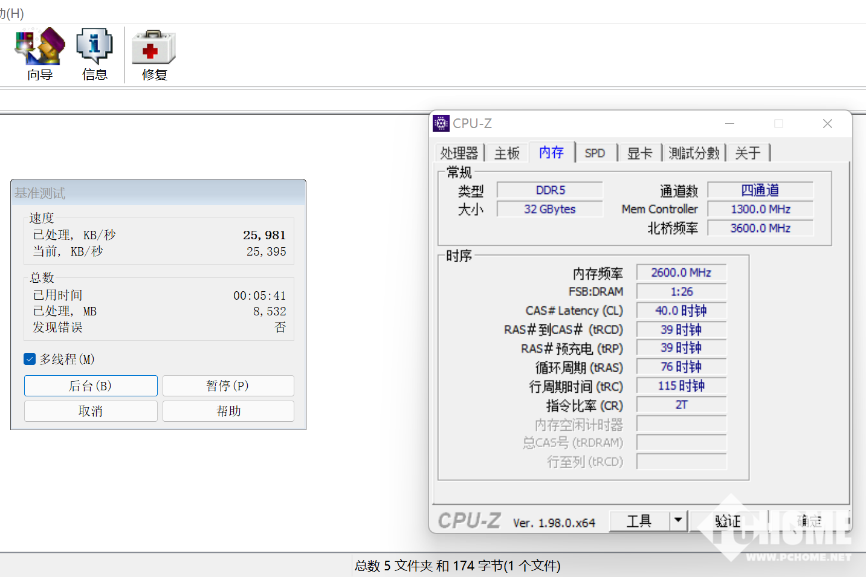Close the CPU-Z window
Image resolution: width=866 pixels, height=577 pixels.
click(827, 124)
